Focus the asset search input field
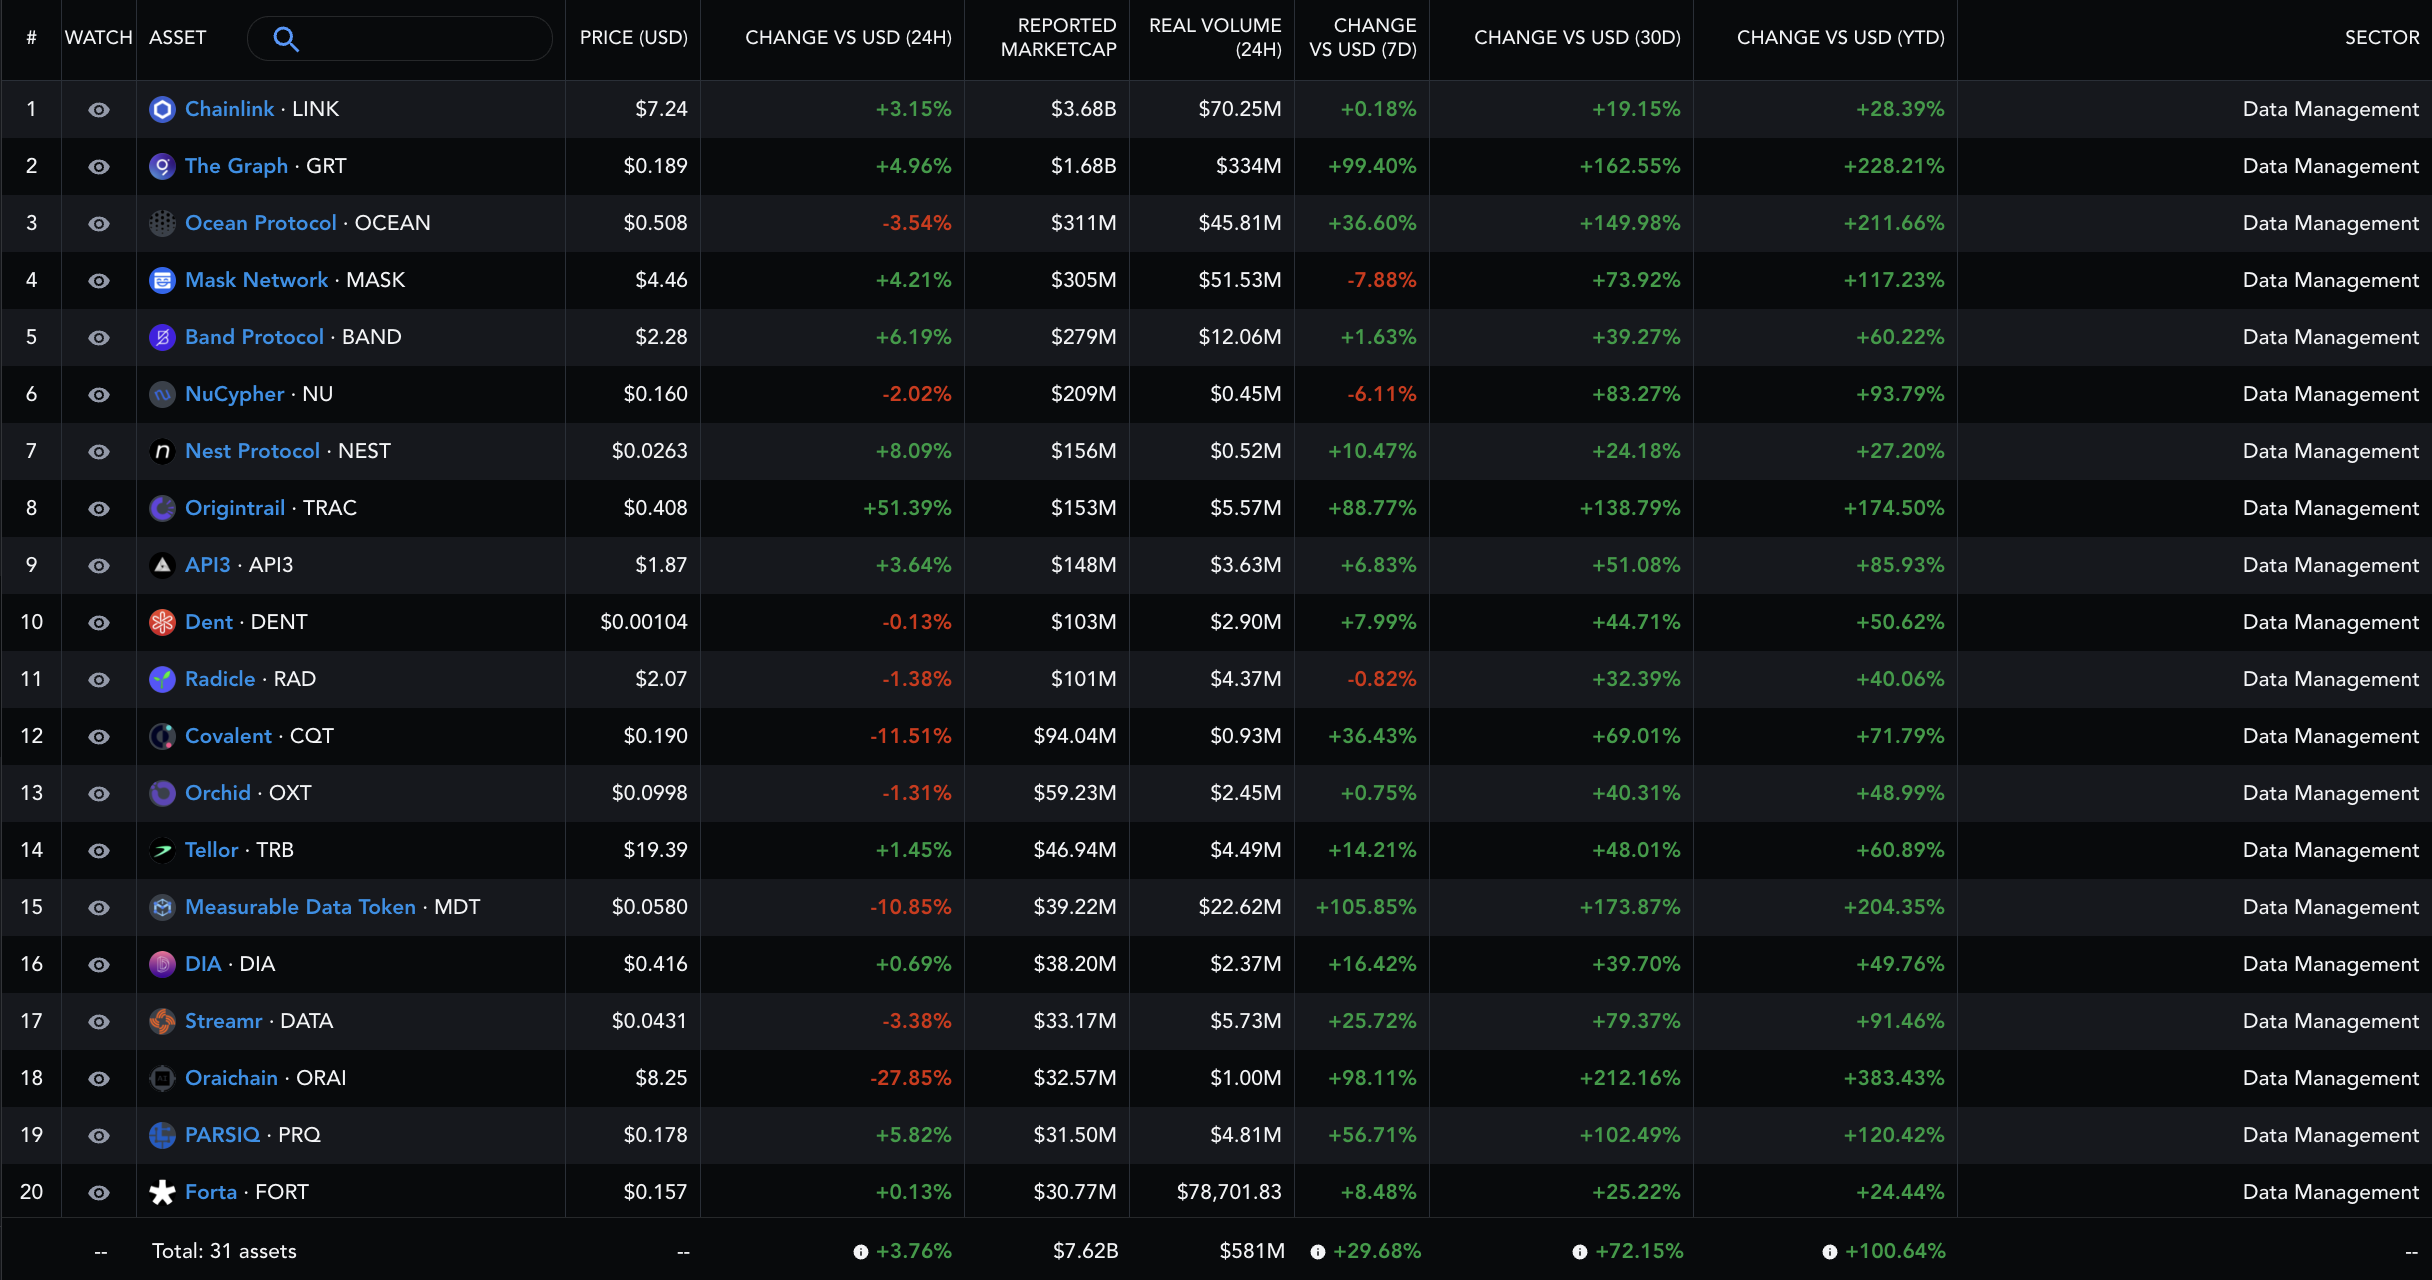The image size is (2432, 1280). pyautogui.click(x=400, y=39)
